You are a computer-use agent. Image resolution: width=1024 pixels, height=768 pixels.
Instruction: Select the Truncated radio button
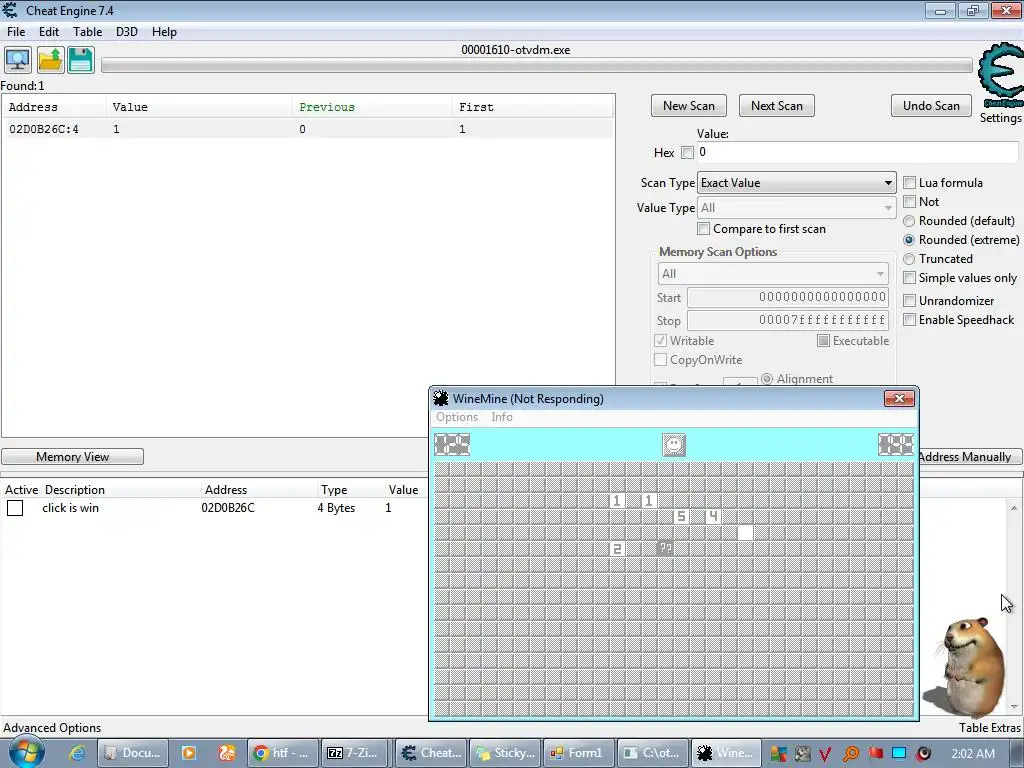click(909, 259)
